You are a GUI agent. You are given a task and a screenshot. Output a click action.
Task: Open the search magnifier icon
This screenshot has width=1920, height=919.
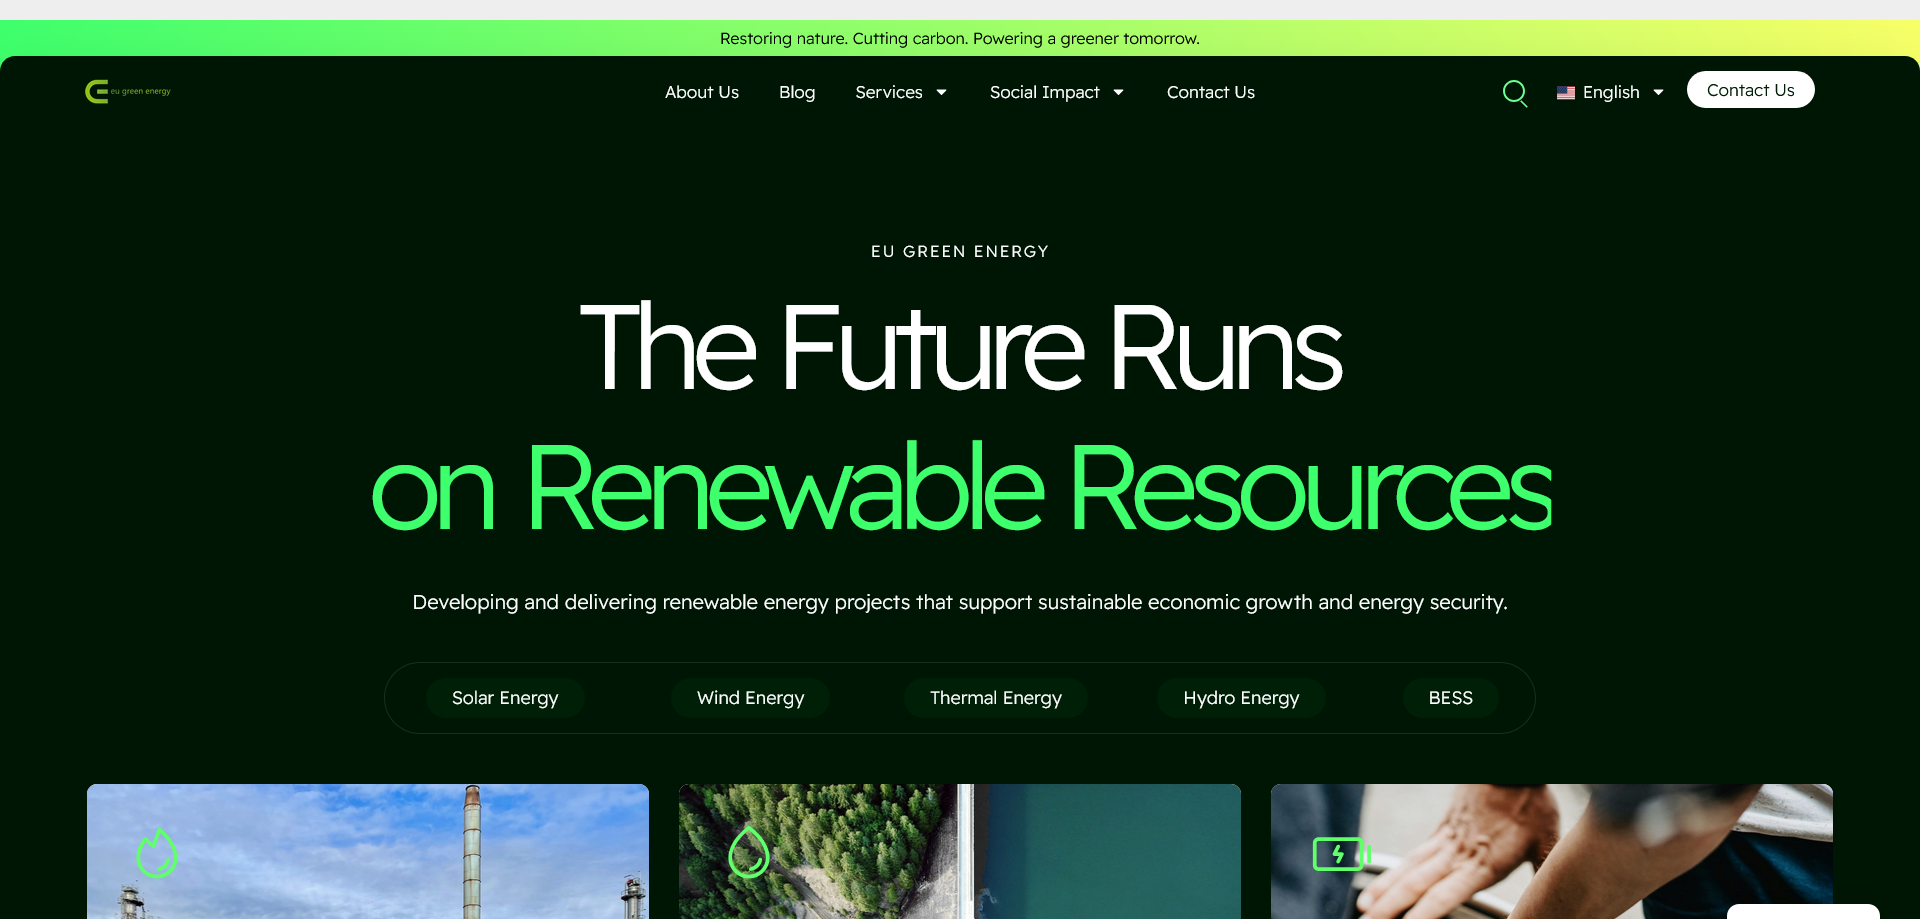point(1515,93)
